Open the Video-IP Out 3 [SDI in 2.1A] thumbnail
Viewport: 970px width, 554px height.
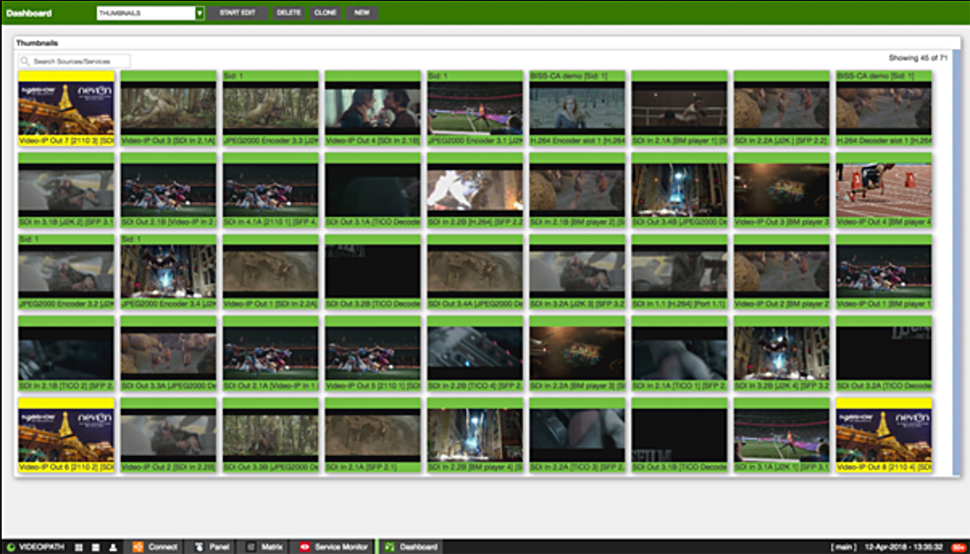(x=168, y=108)
